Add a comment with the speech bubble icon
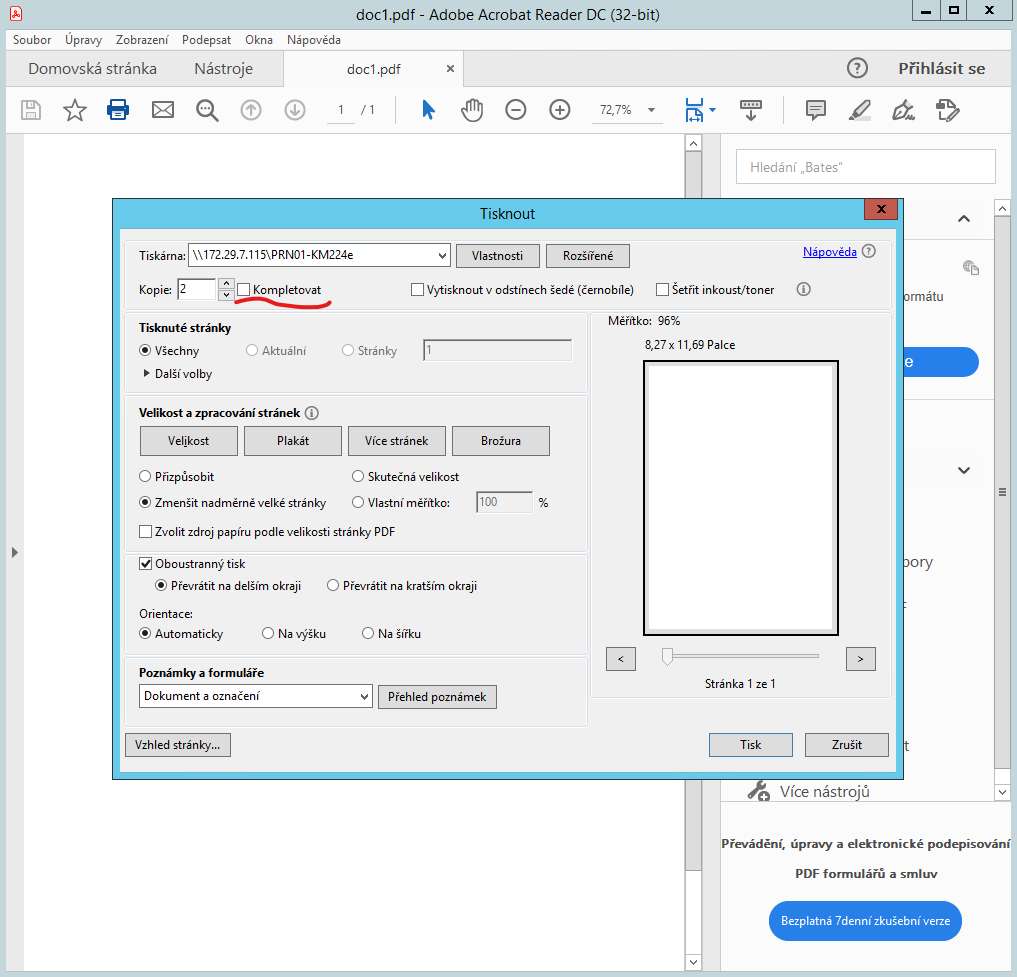 click(x=815, y=110)
